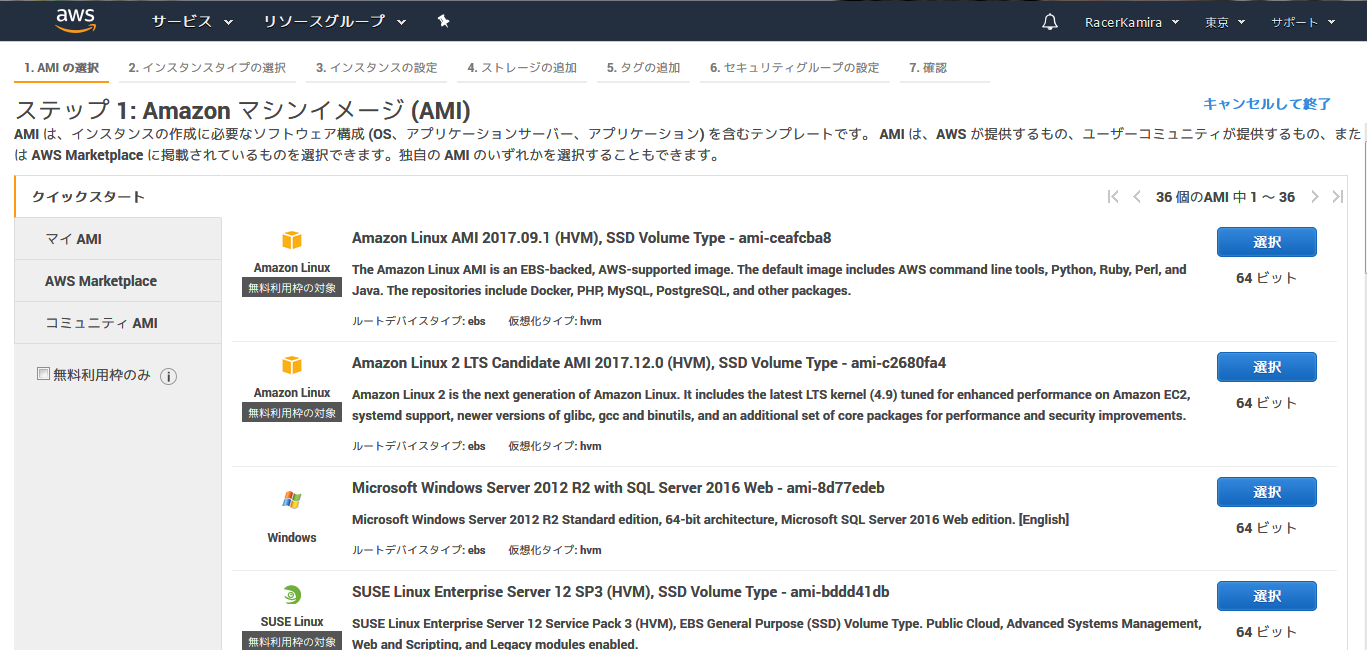The image size is (1367, 650).
Task: Click 選択 for SUSE Linux Enterprise Server 12
Action: (x=1267, y=596)
